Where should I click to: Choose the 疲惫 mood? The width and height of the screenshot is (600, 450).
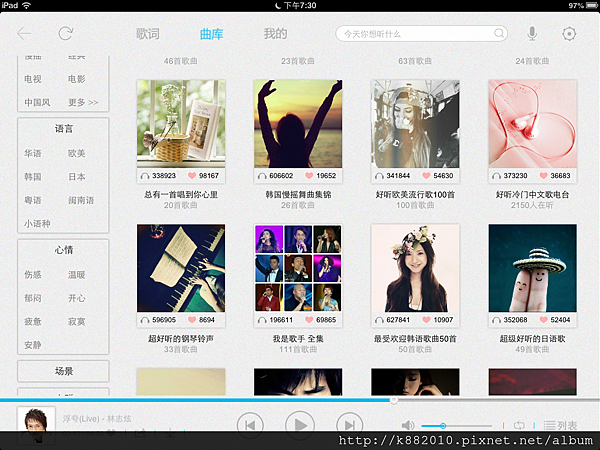pyautogui.click(x=33, y=321)
